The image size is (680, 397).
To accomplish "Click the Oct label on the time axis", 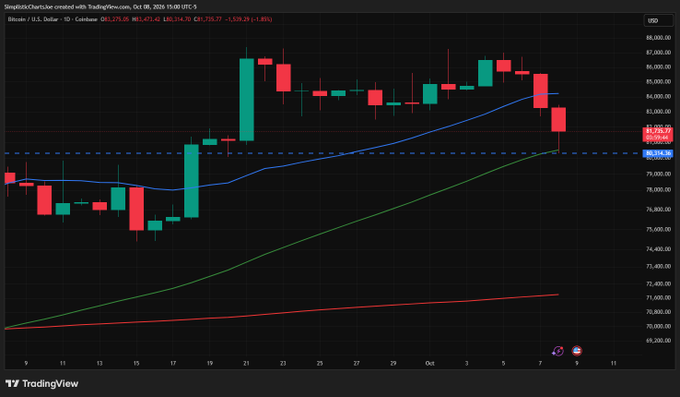I will coord(430,363).
